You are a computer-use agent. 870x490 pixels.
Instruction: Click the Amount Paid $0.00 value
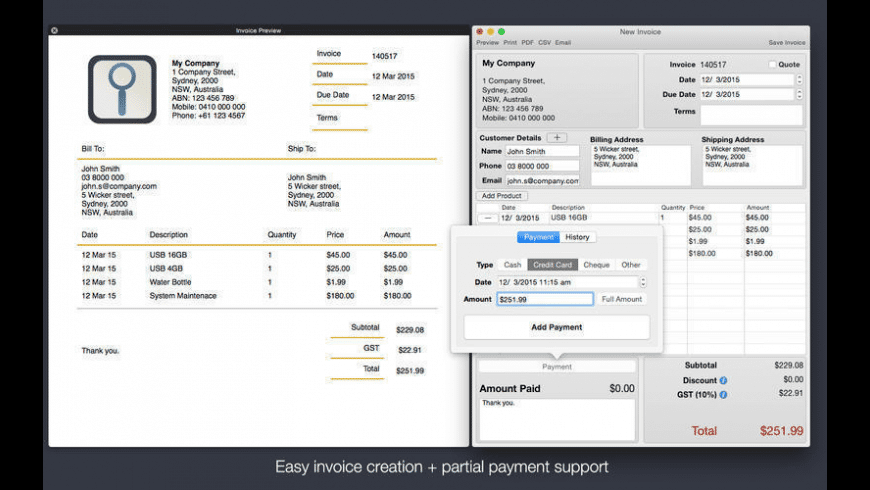(x=622, y=388)
